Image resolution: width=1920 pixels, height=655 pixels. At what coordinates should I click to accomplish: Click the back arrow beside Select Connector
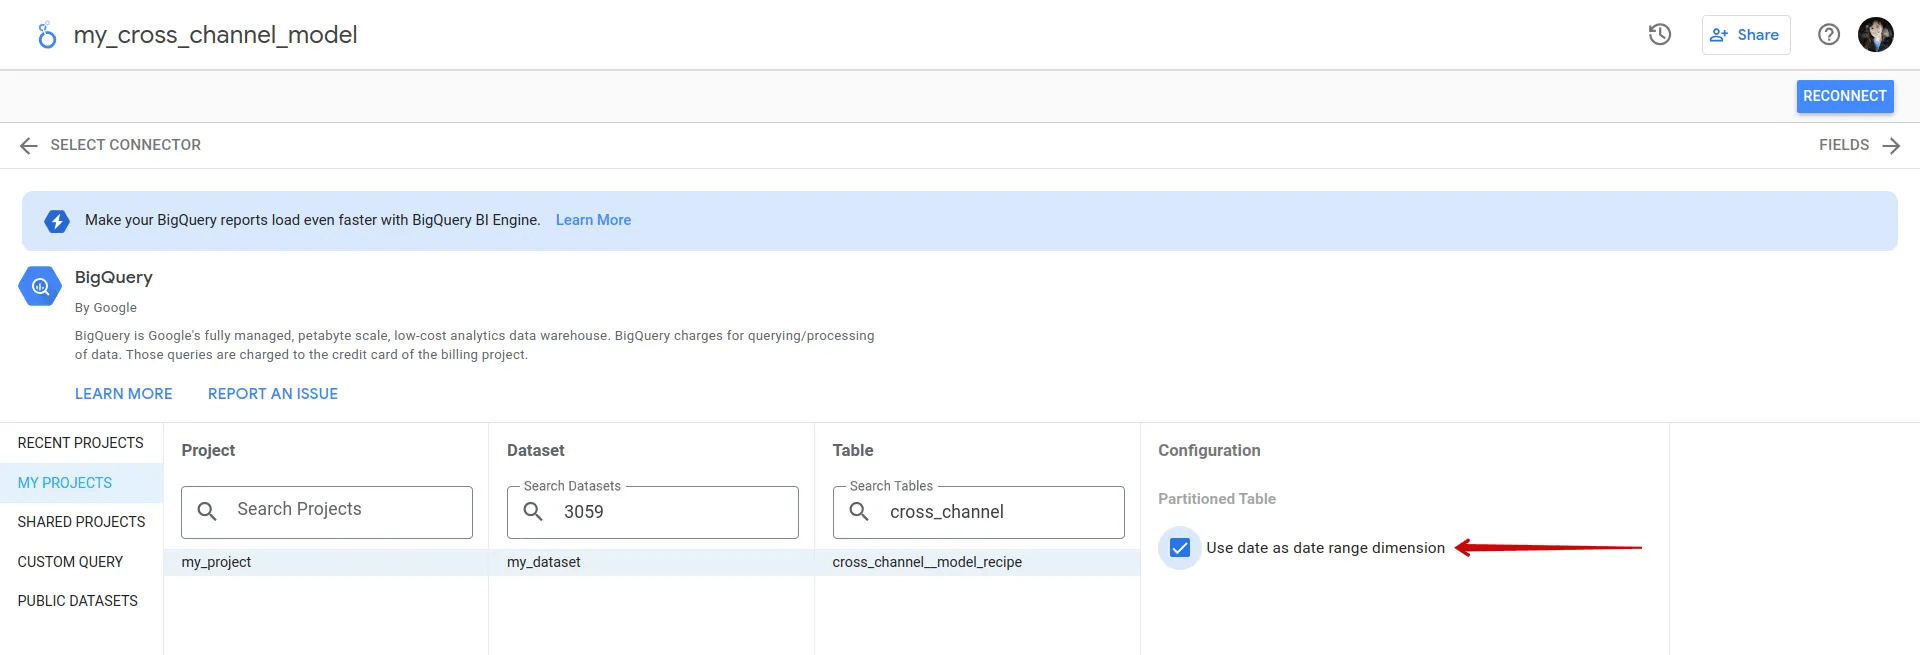click(x=29, y=146)
